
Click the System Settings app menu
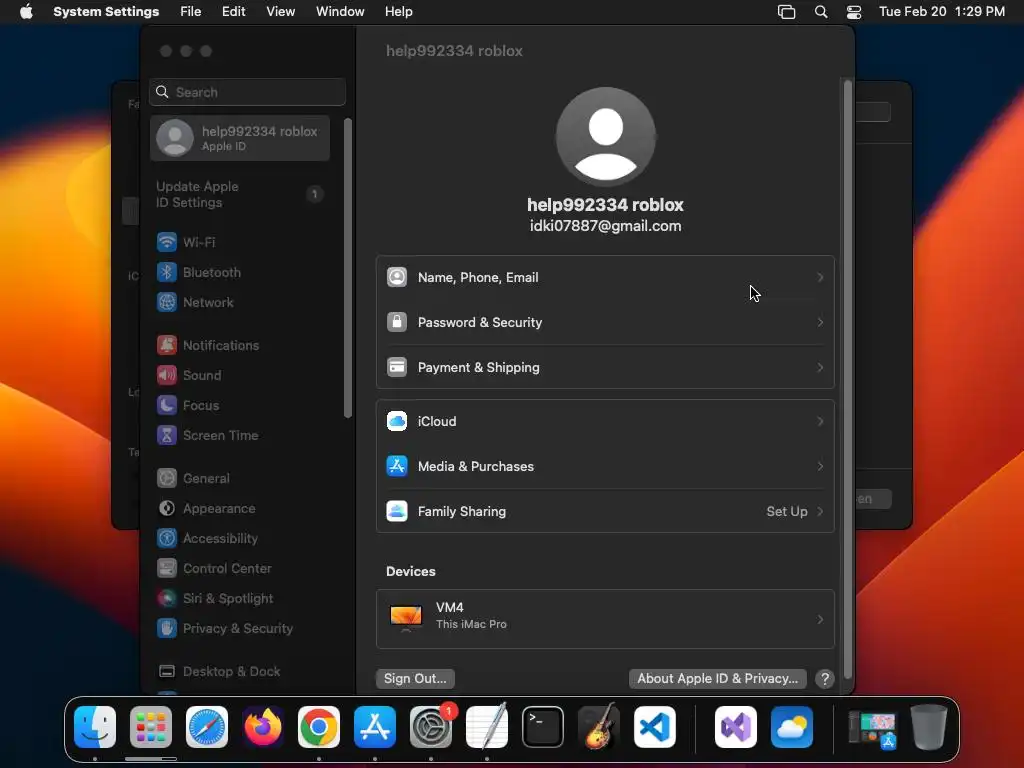(x=106, y=12)
